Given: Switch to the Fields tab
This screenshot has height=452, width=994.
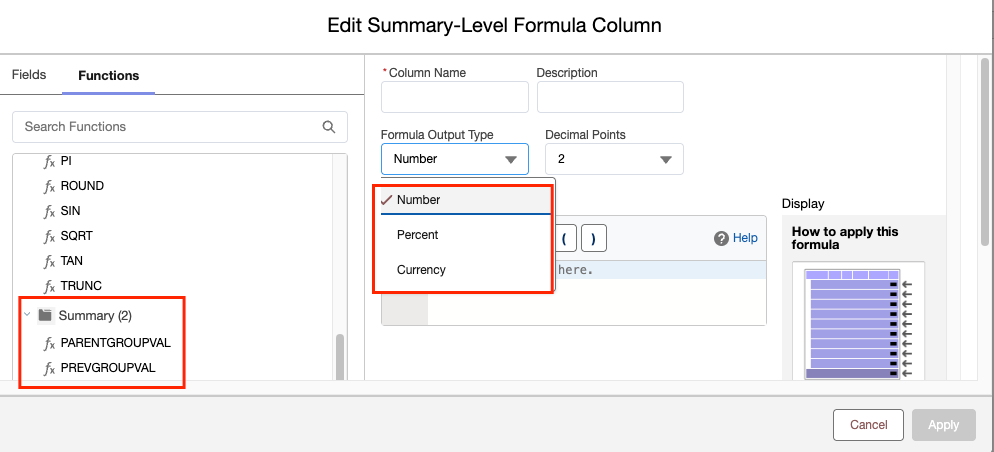Looking at the screenshot, I should pos(29,75).
